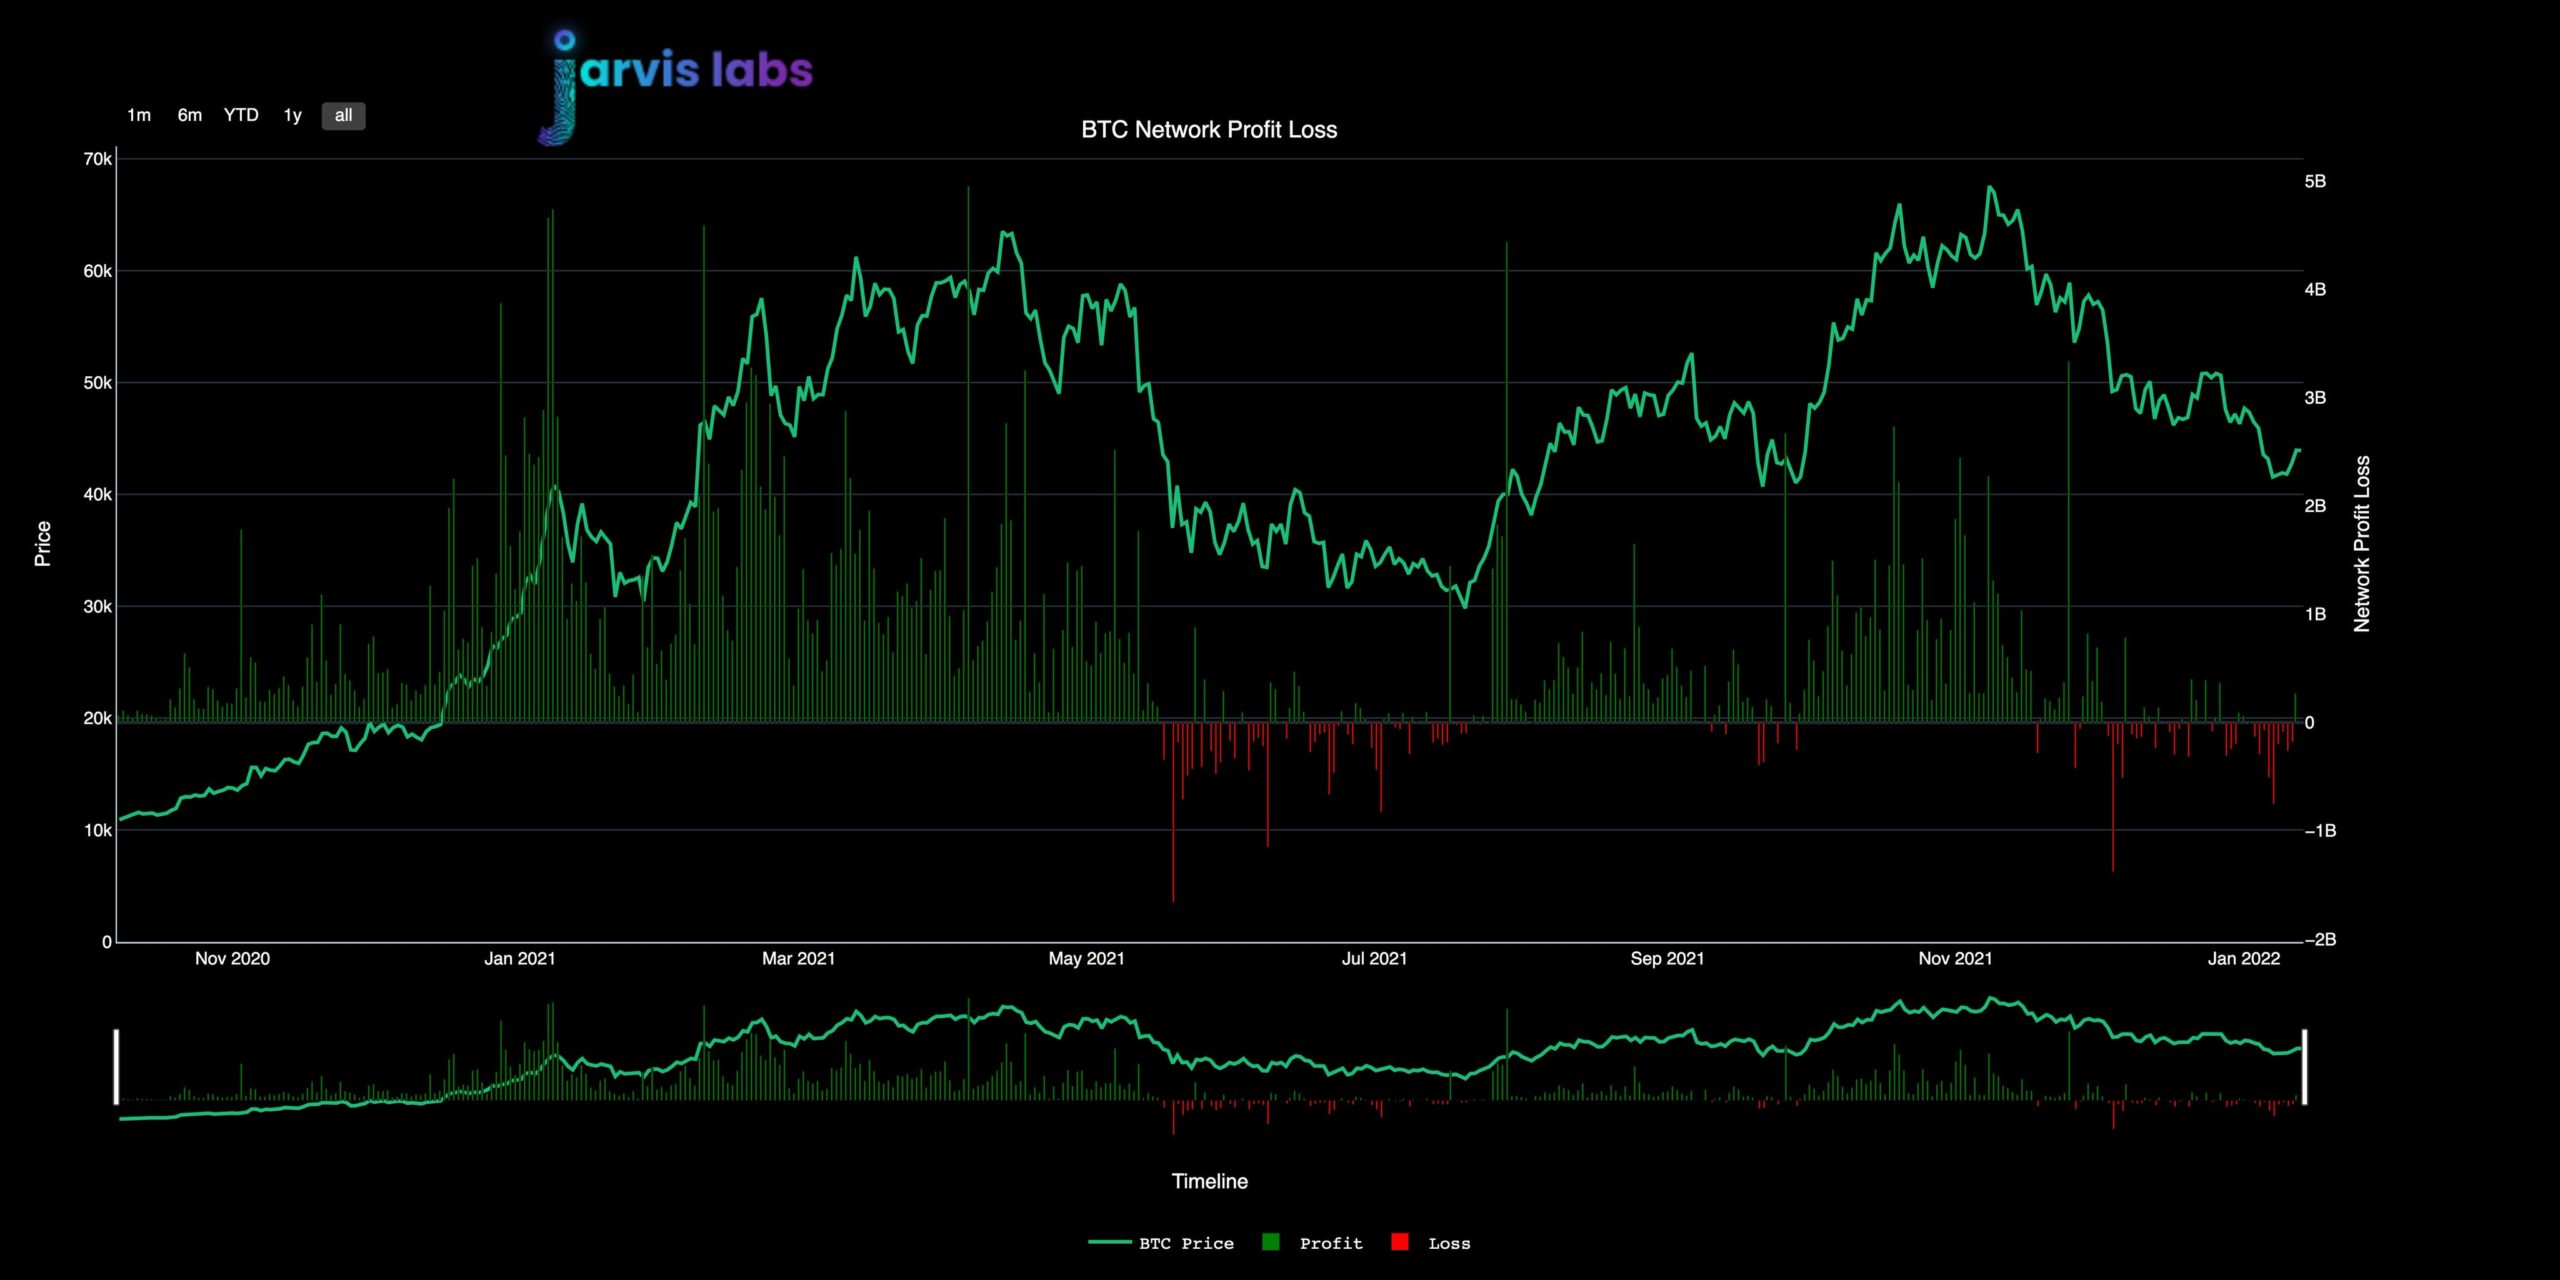The image size is (2560, 1280).
Task: Click the 5B right axis label
Action: pyautogui.click(x=2315, y=181)
